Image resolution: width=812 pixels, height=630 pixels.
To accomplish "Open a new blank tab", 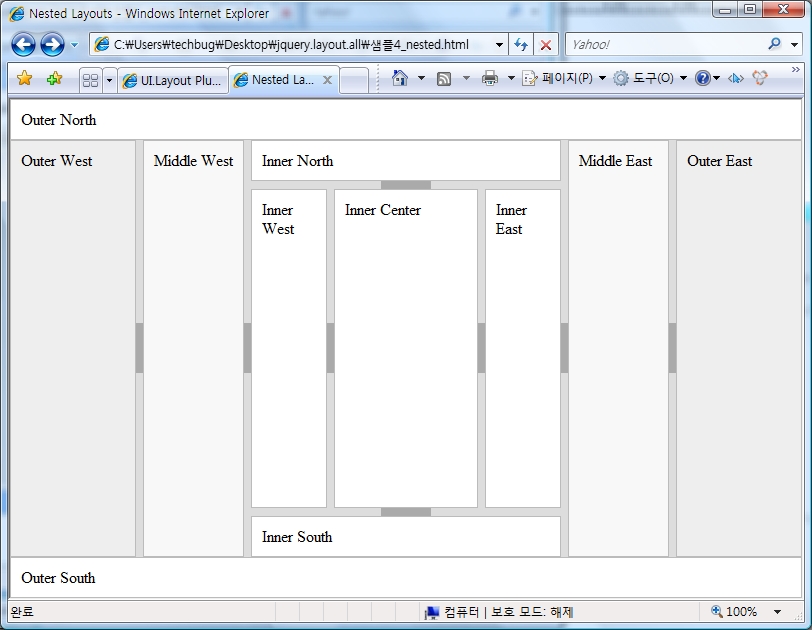I will (x=354, y=81).
